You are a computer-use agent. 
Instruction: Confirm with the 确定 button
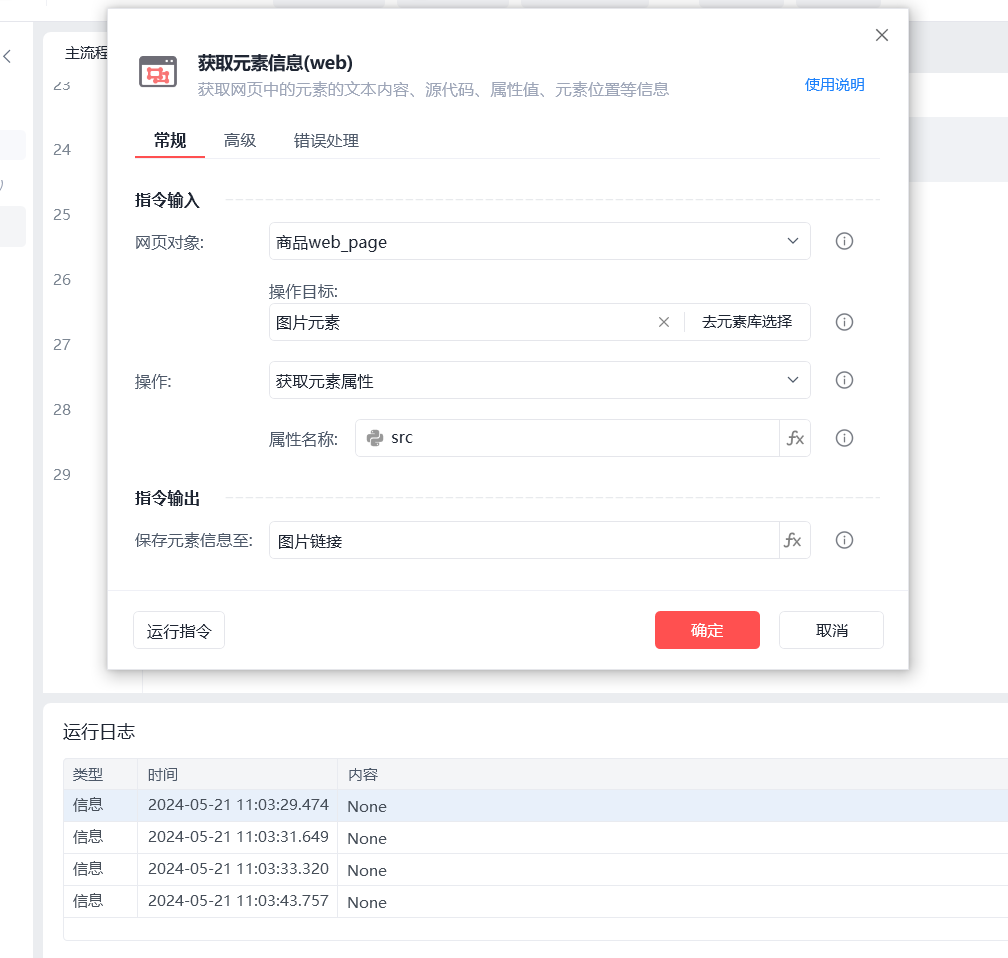point(707,630)
